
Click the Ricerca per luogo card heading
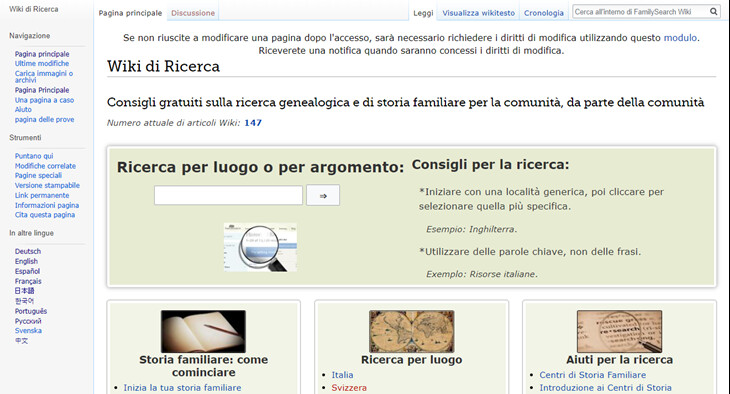click(412, 360)
